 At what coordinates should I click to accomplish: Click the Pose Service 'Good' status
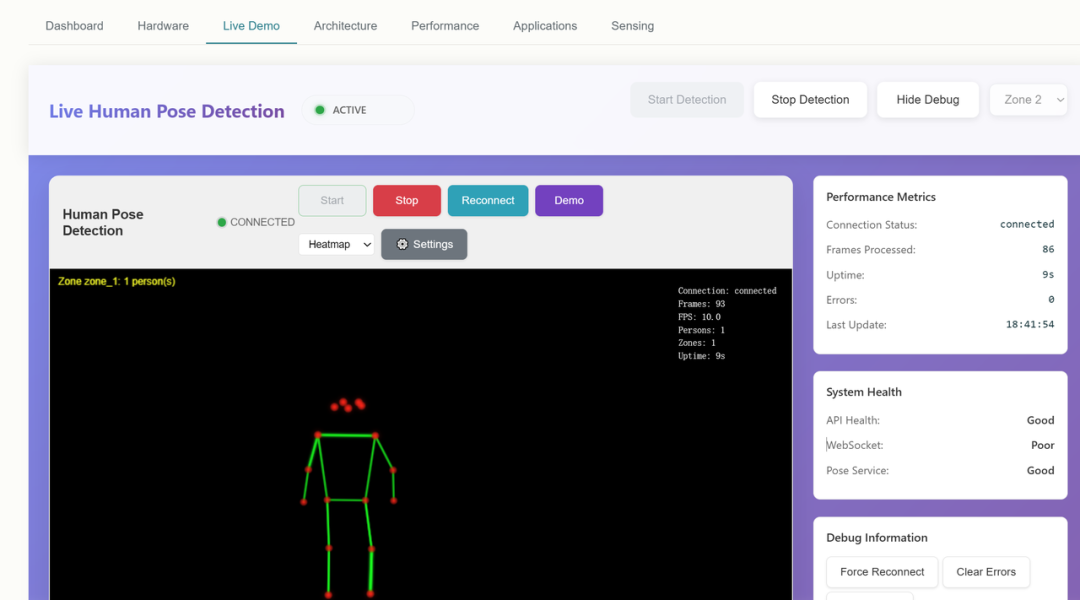(x=1040, y=470)
